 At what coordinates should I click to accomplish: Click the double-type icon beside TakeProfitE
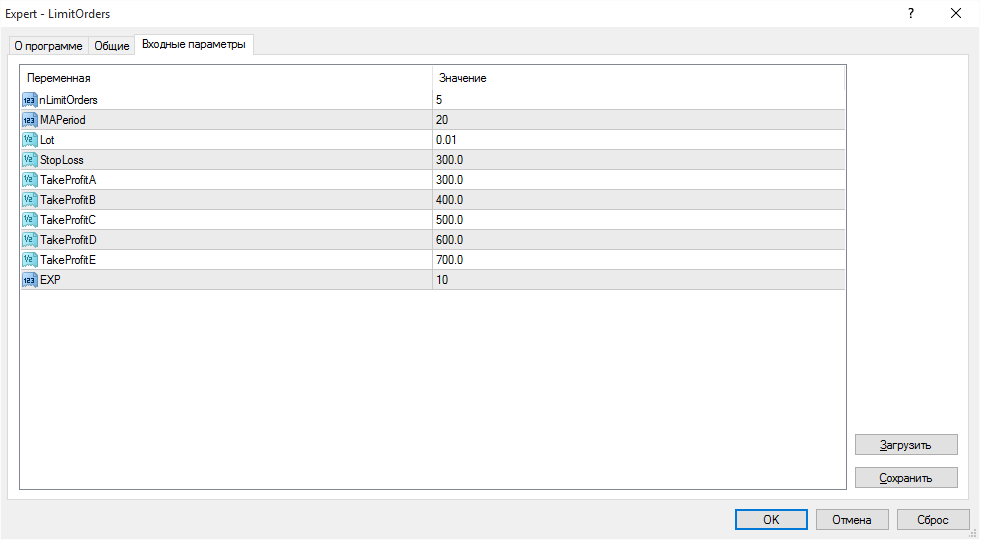[29, 260]
